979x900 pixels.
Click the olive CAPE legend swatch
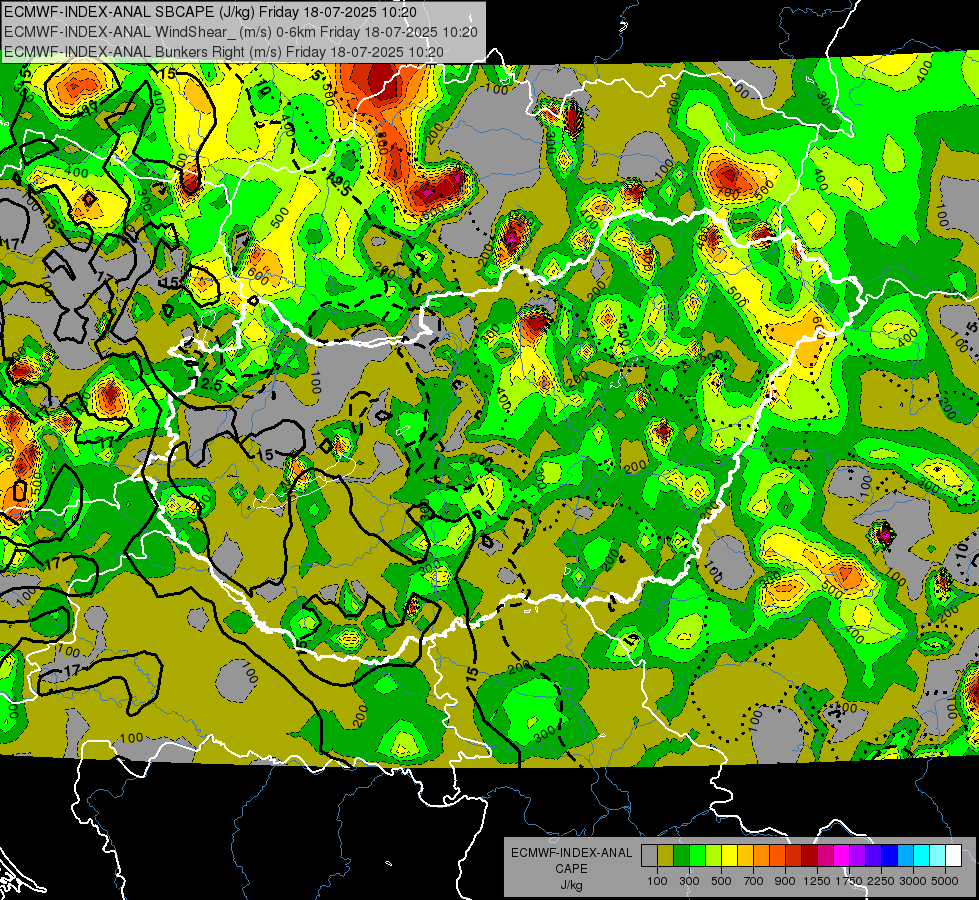point(666,856)
